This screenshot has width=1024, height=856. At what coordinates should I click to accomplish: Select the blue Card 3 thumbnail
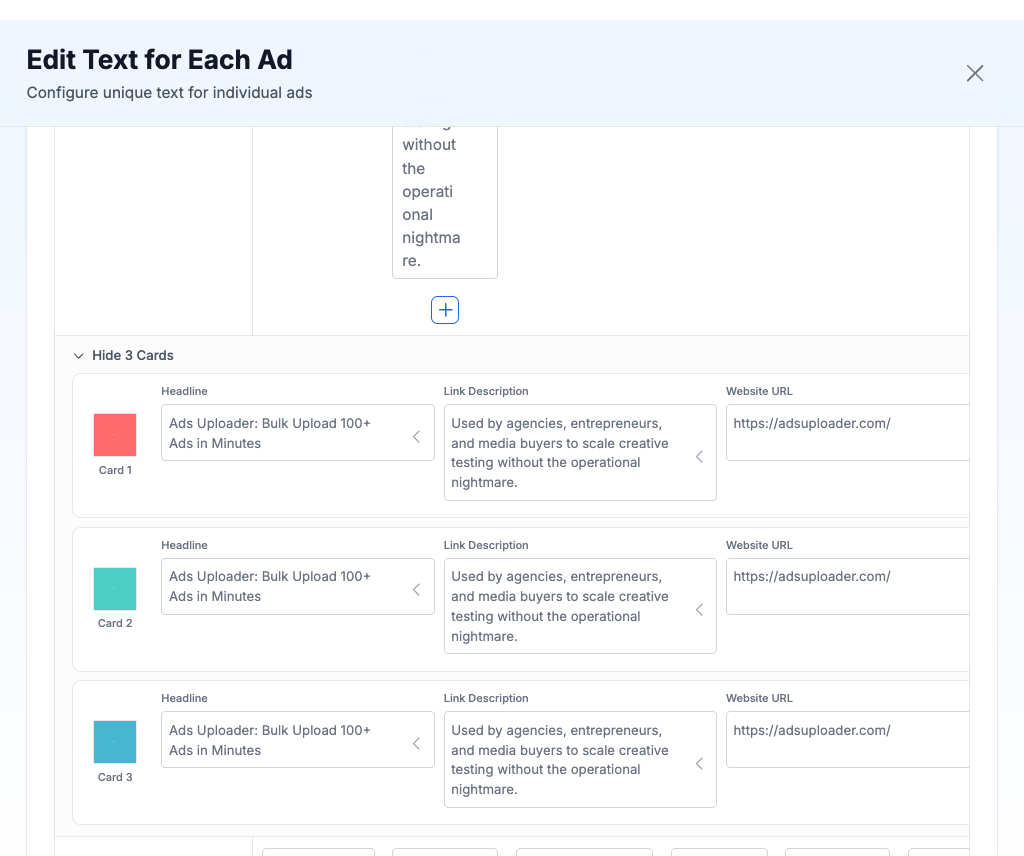pos(115,742)
